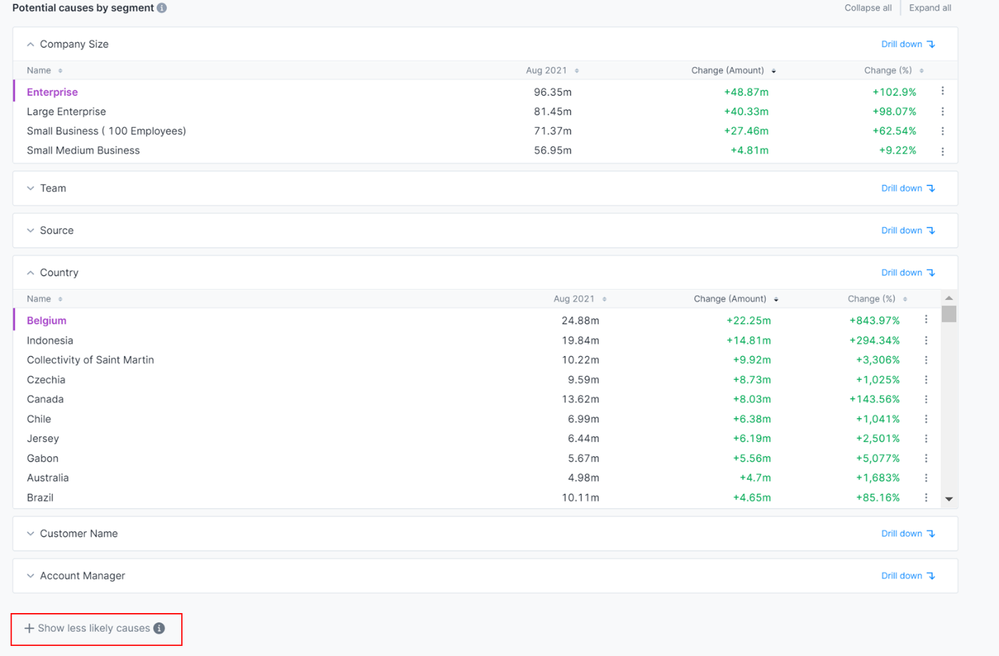
Task: Click Expand all
Action: 930,8
